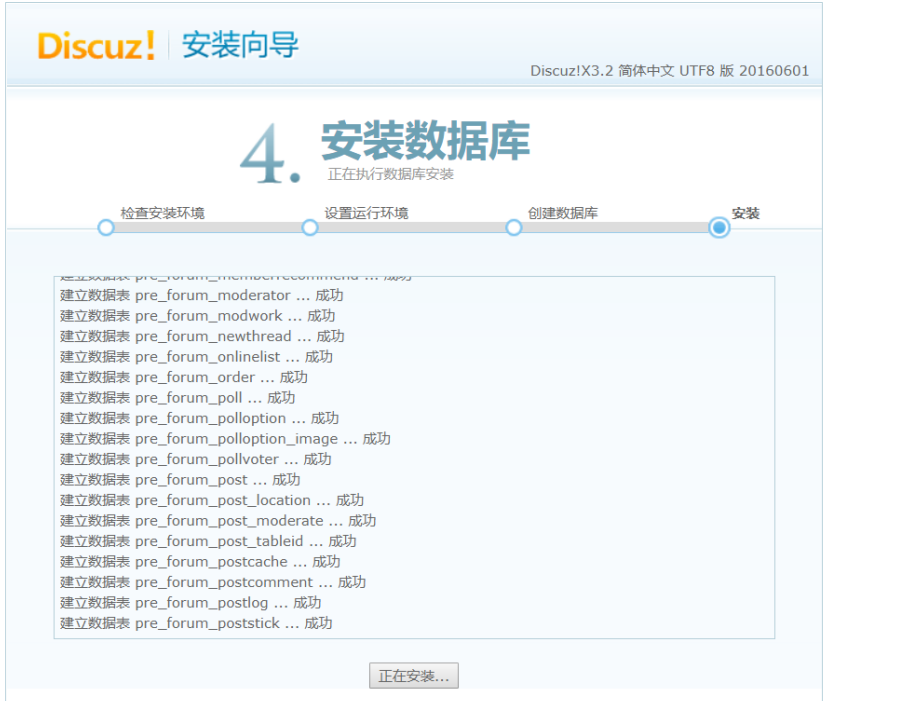Click log line pre_forum_modwork
Viewport: 904px width, 701px height.
198,316
